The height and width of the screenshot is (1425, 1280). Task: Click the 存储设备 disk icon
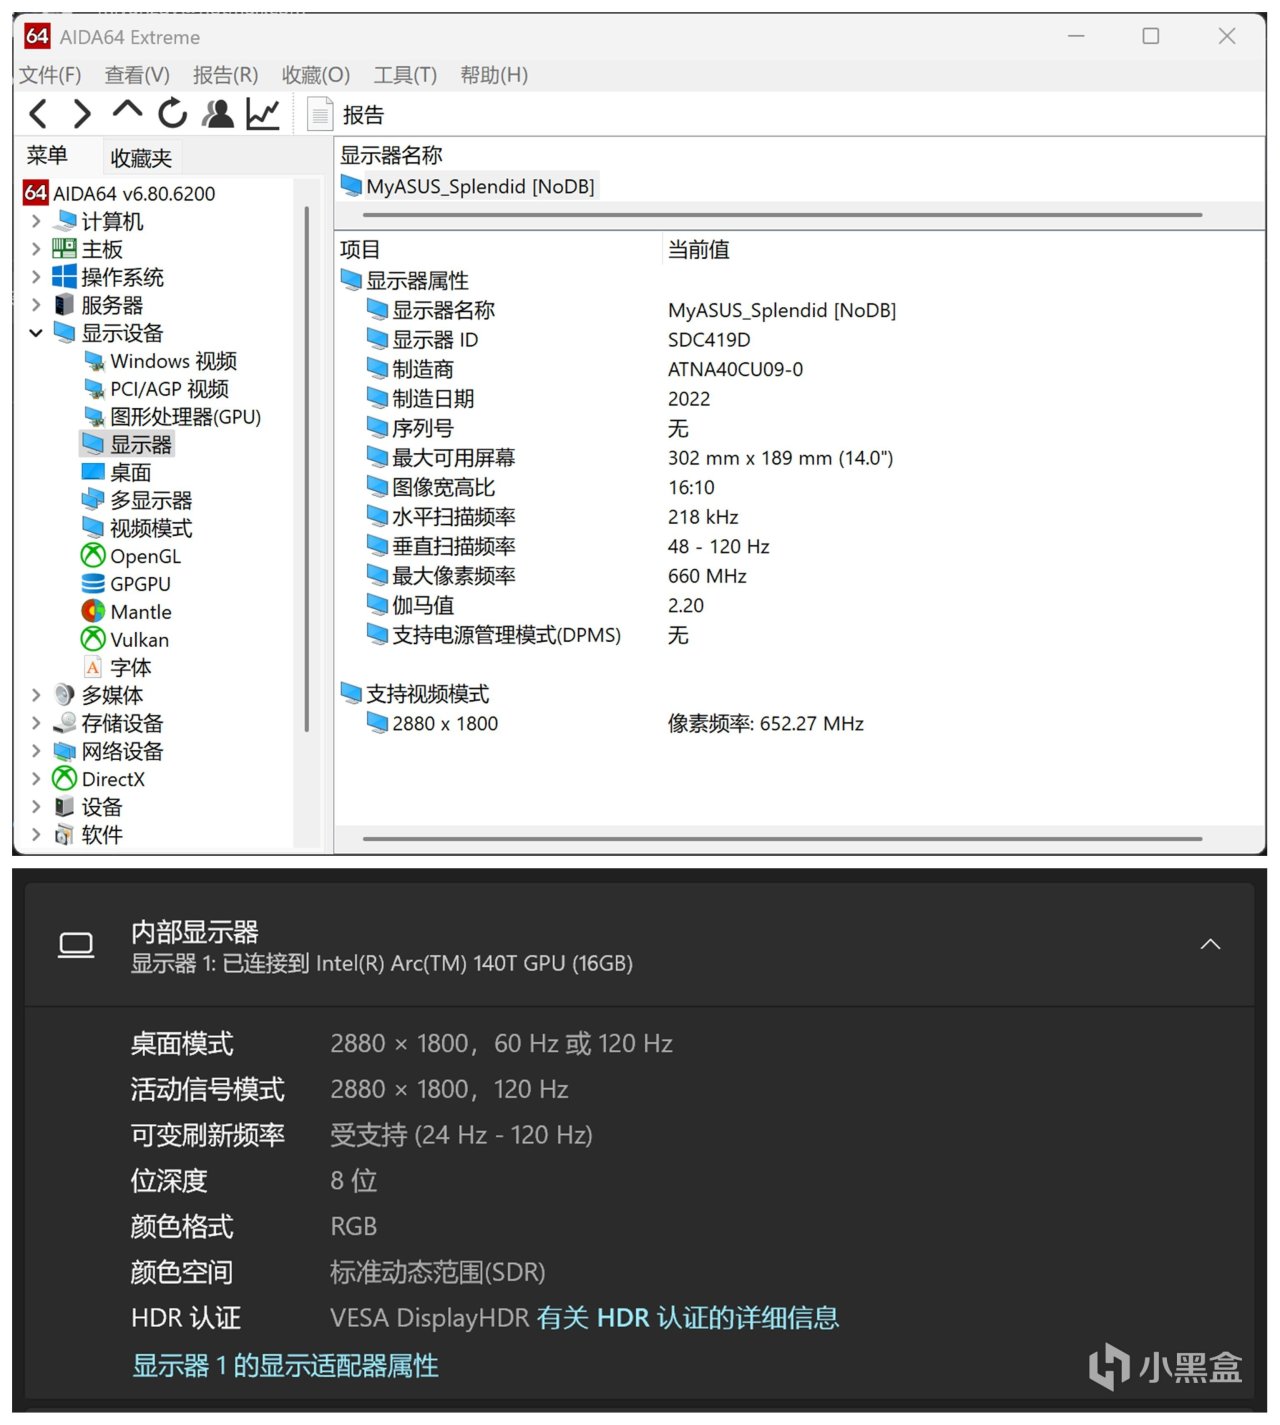(65, 723)
